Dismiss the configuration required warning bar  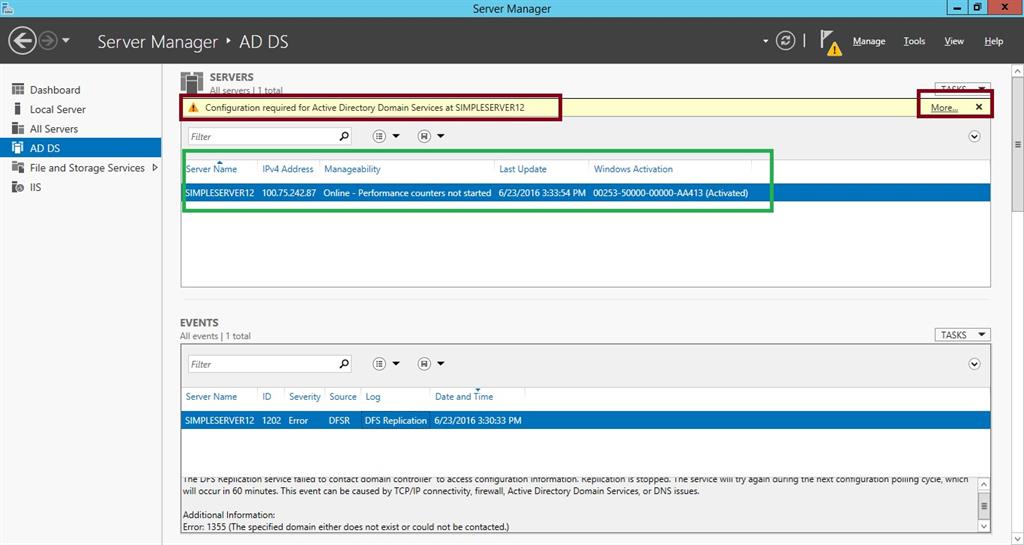pos(979,107)
